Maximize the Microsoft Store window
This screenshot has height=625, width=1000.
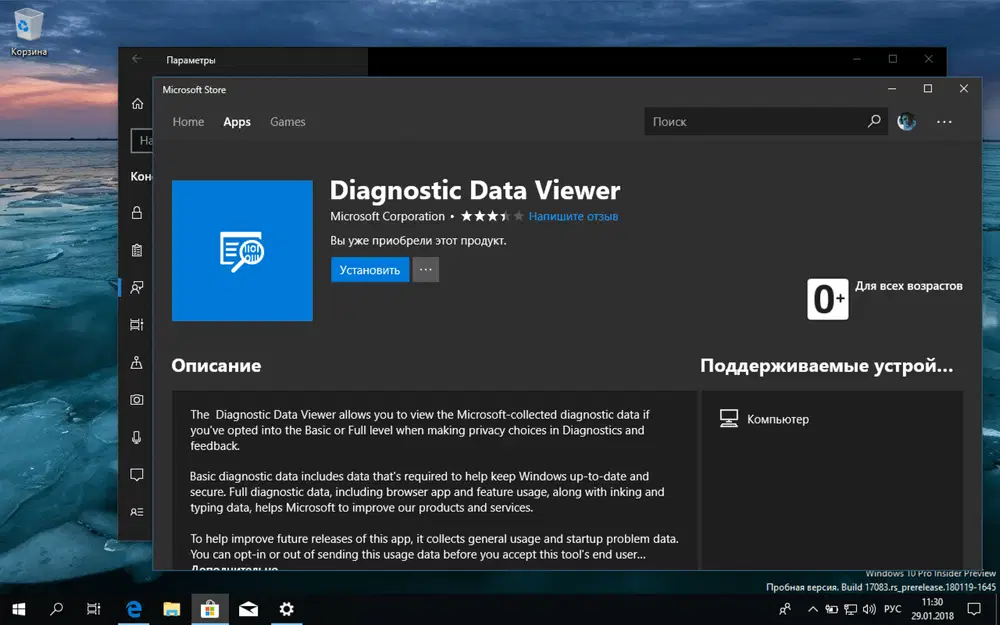coord(928,89)
